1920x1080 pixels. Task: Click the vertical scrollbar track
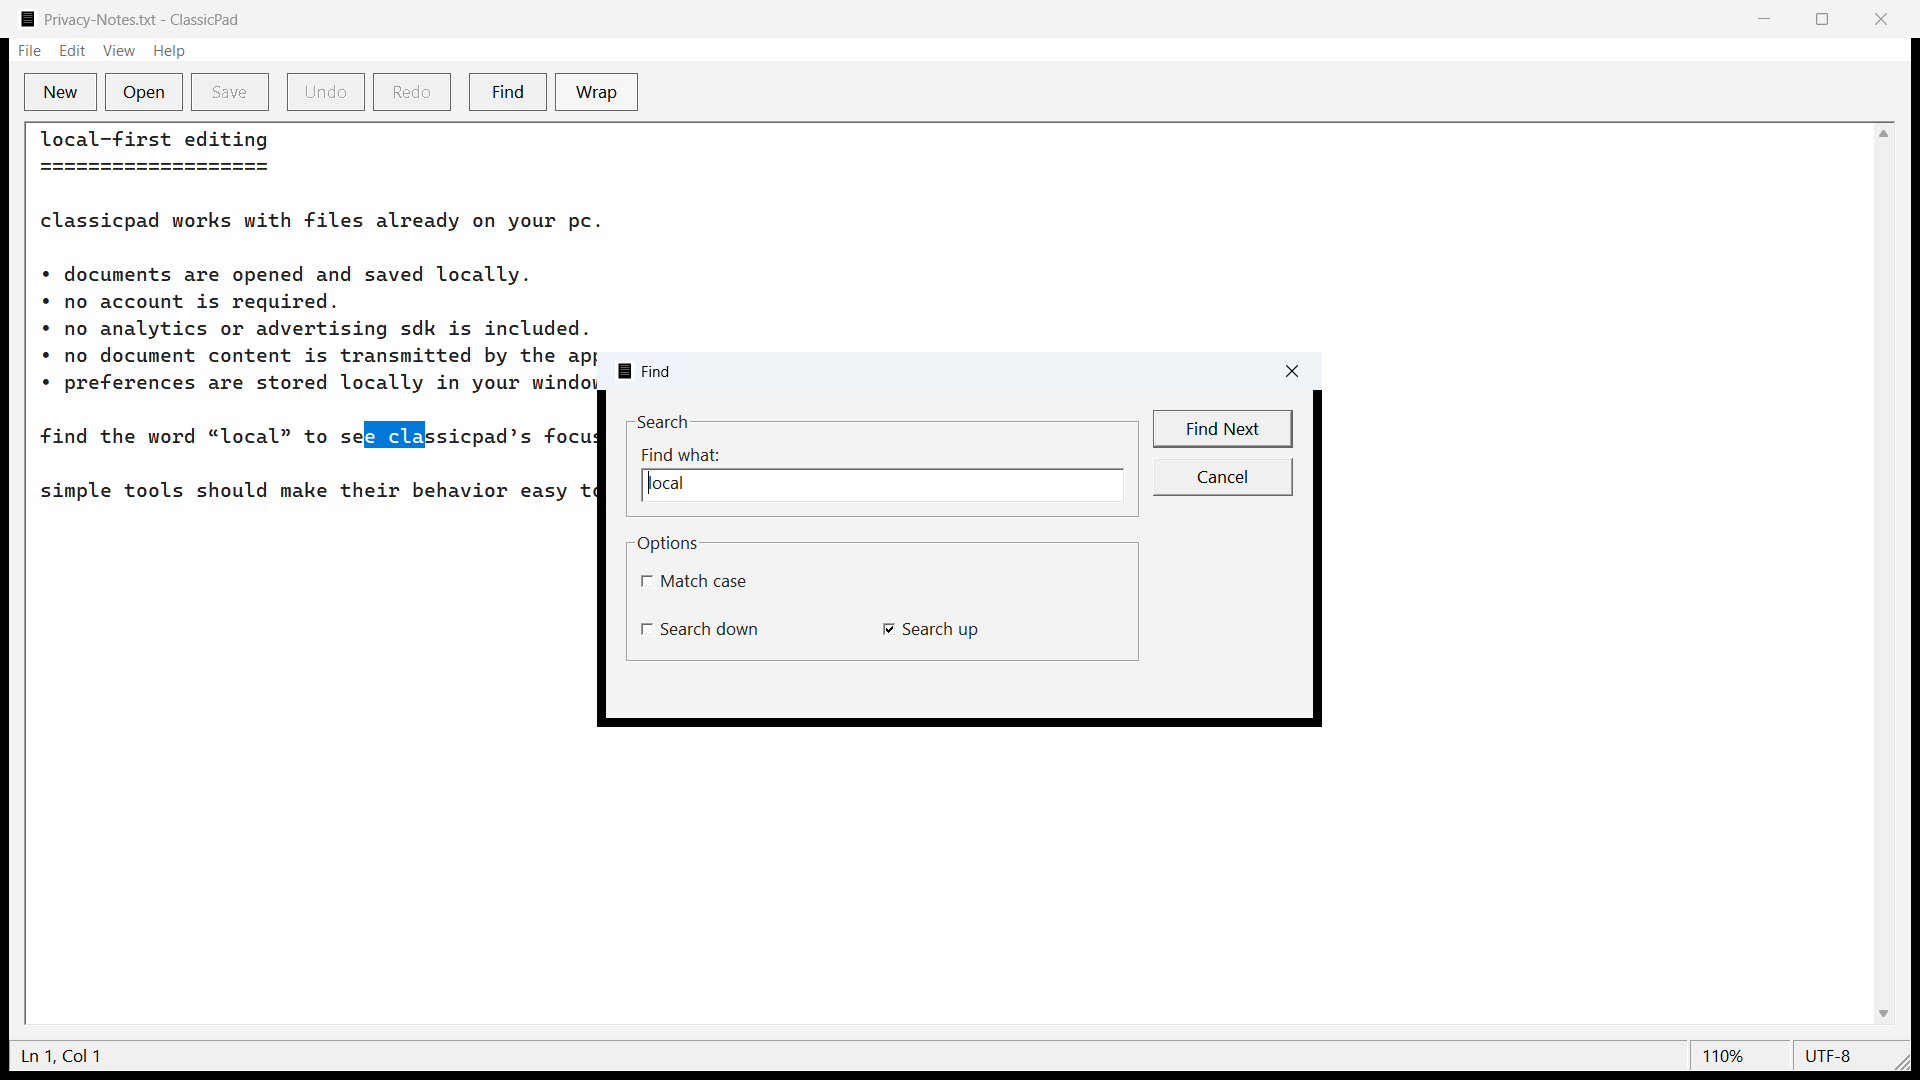[1883, 574]
